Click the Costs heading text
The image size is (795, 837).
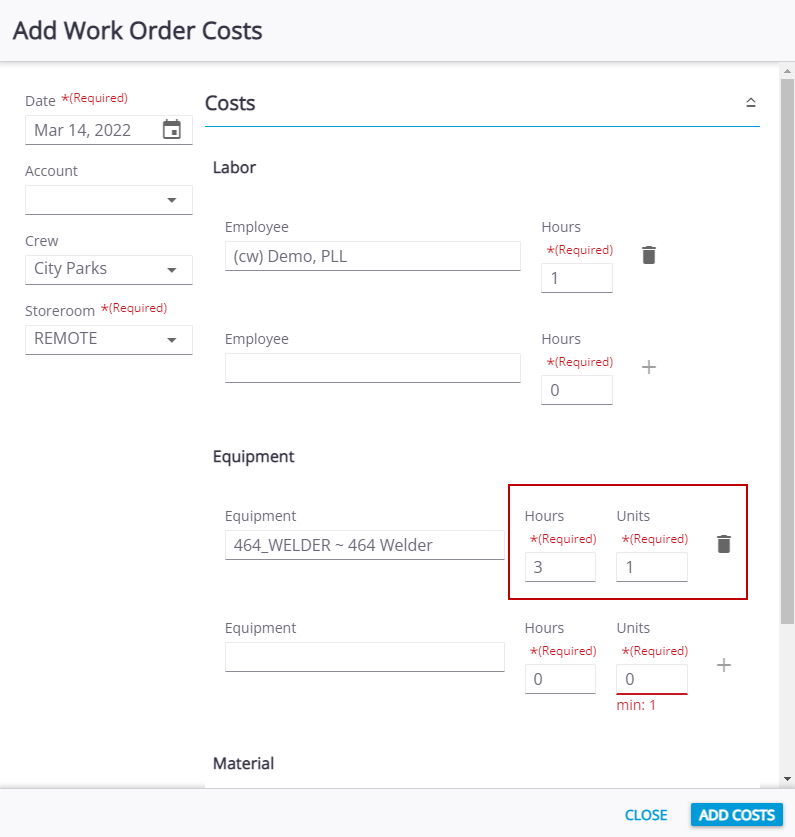230,103
